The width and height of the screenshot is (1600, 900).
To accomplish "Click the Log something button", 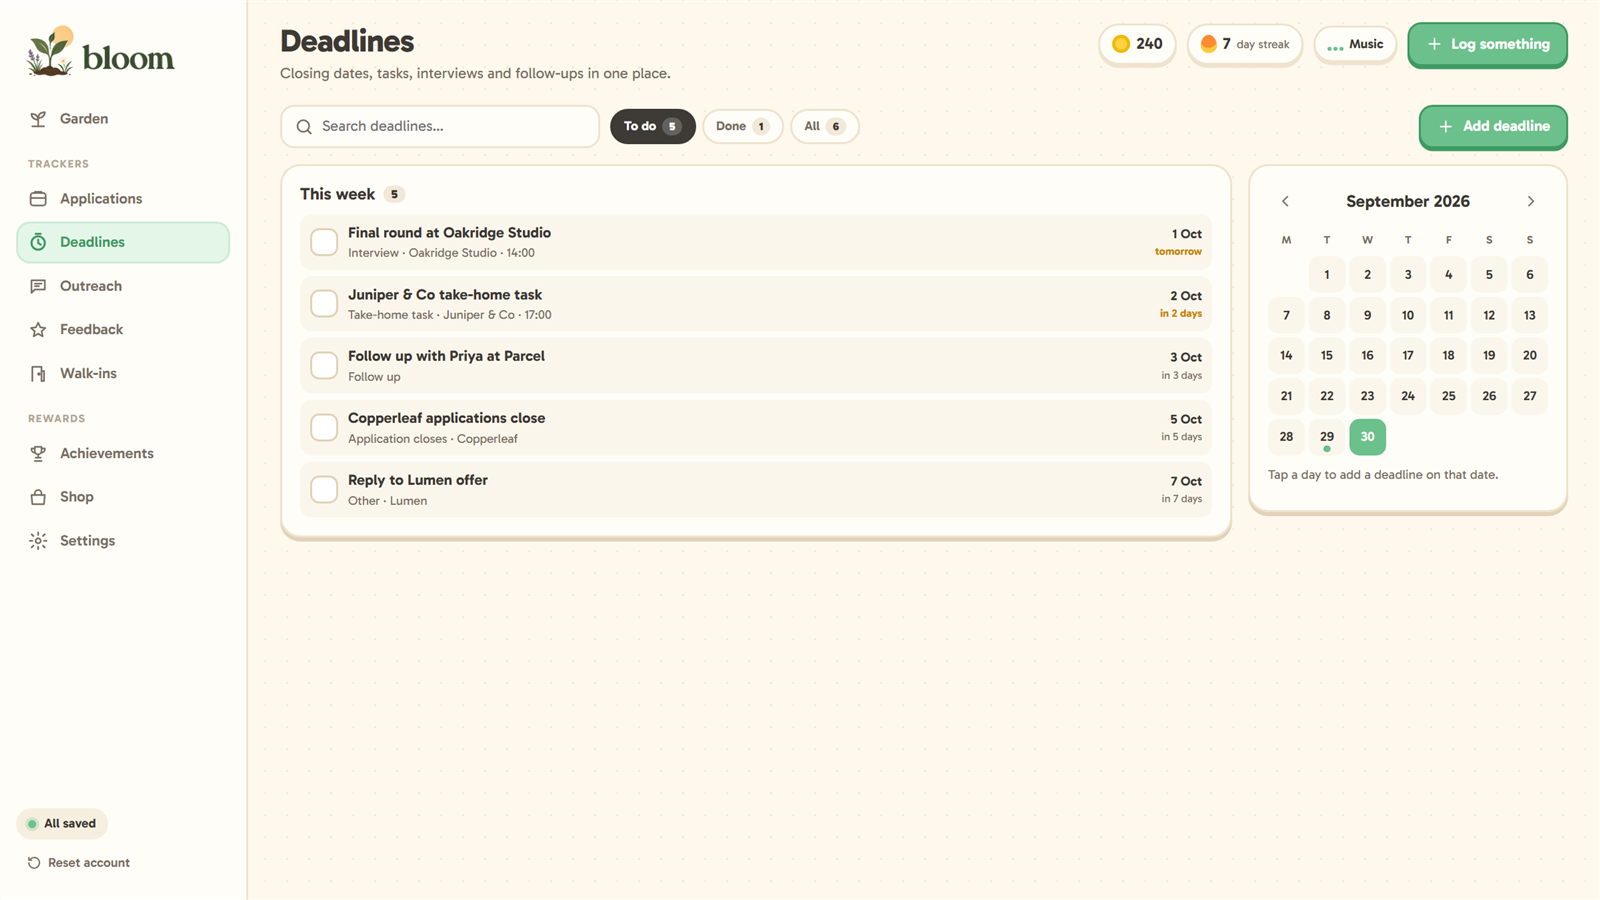I will click(1487, 45).
